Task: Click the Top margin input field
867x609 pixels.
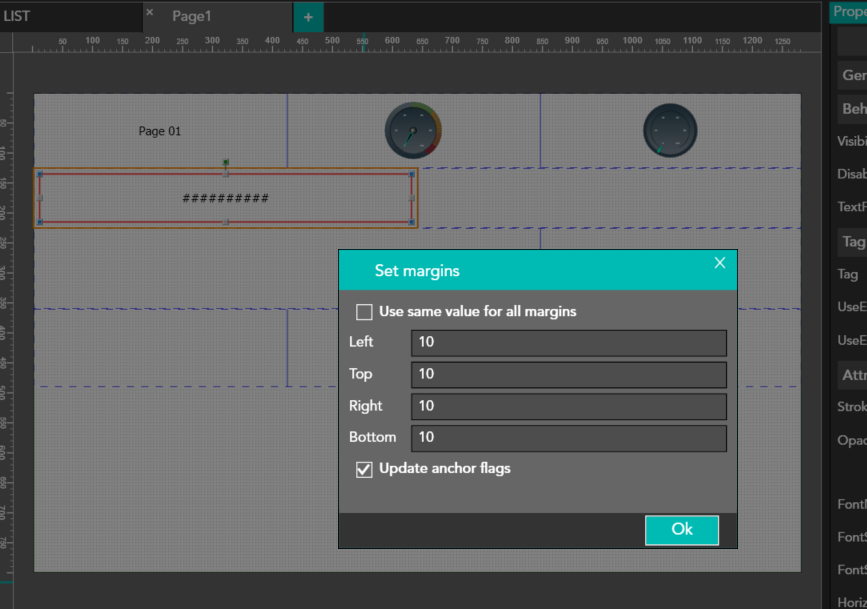Action: point(568,375)
